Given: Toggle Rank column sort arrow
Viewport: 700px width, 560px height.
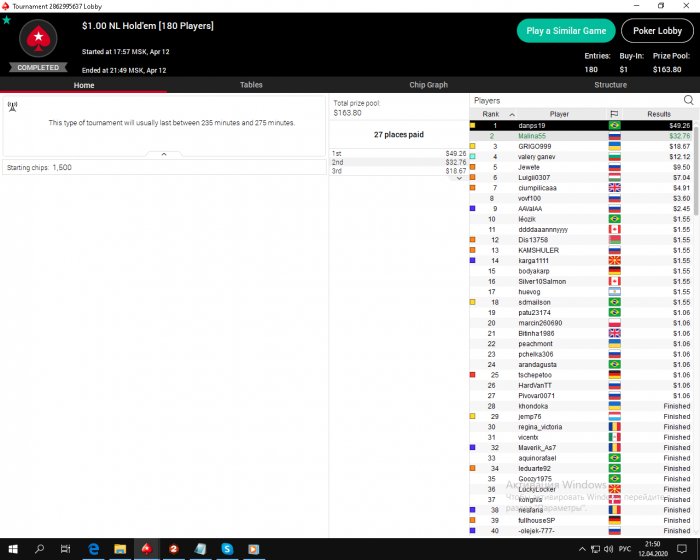Looking at the screenshot, I should [x=512, y=115].
